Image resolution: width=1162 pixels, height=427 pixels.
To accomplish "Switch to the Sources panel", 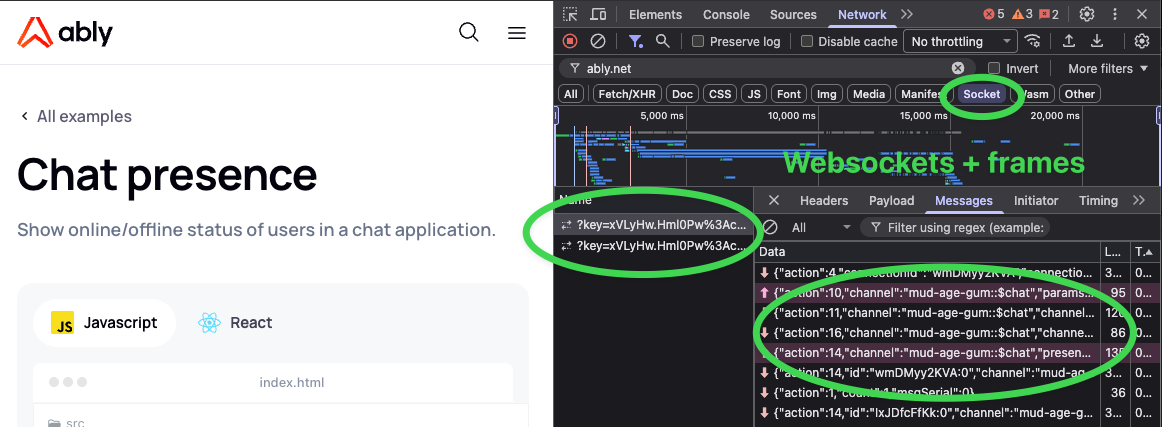I will pos(793,15).
